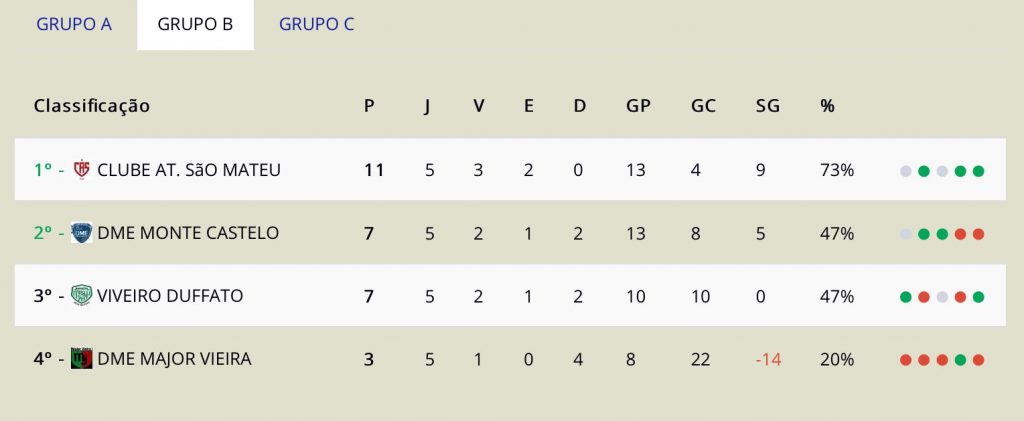Select the GRUPO B tab

click(195, 24)
